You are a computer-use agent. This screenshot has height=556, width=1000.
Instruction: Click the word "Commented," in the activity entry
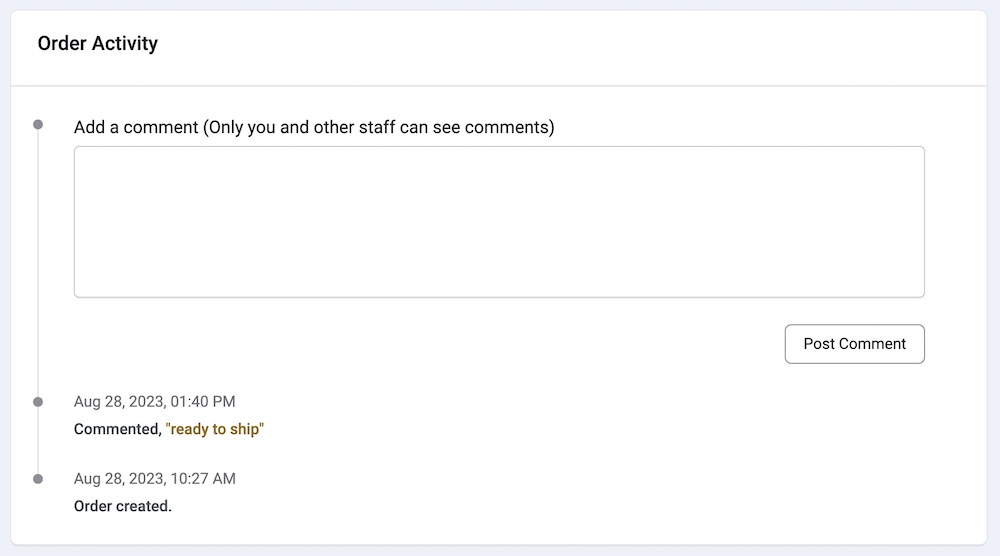coord(117,429)
